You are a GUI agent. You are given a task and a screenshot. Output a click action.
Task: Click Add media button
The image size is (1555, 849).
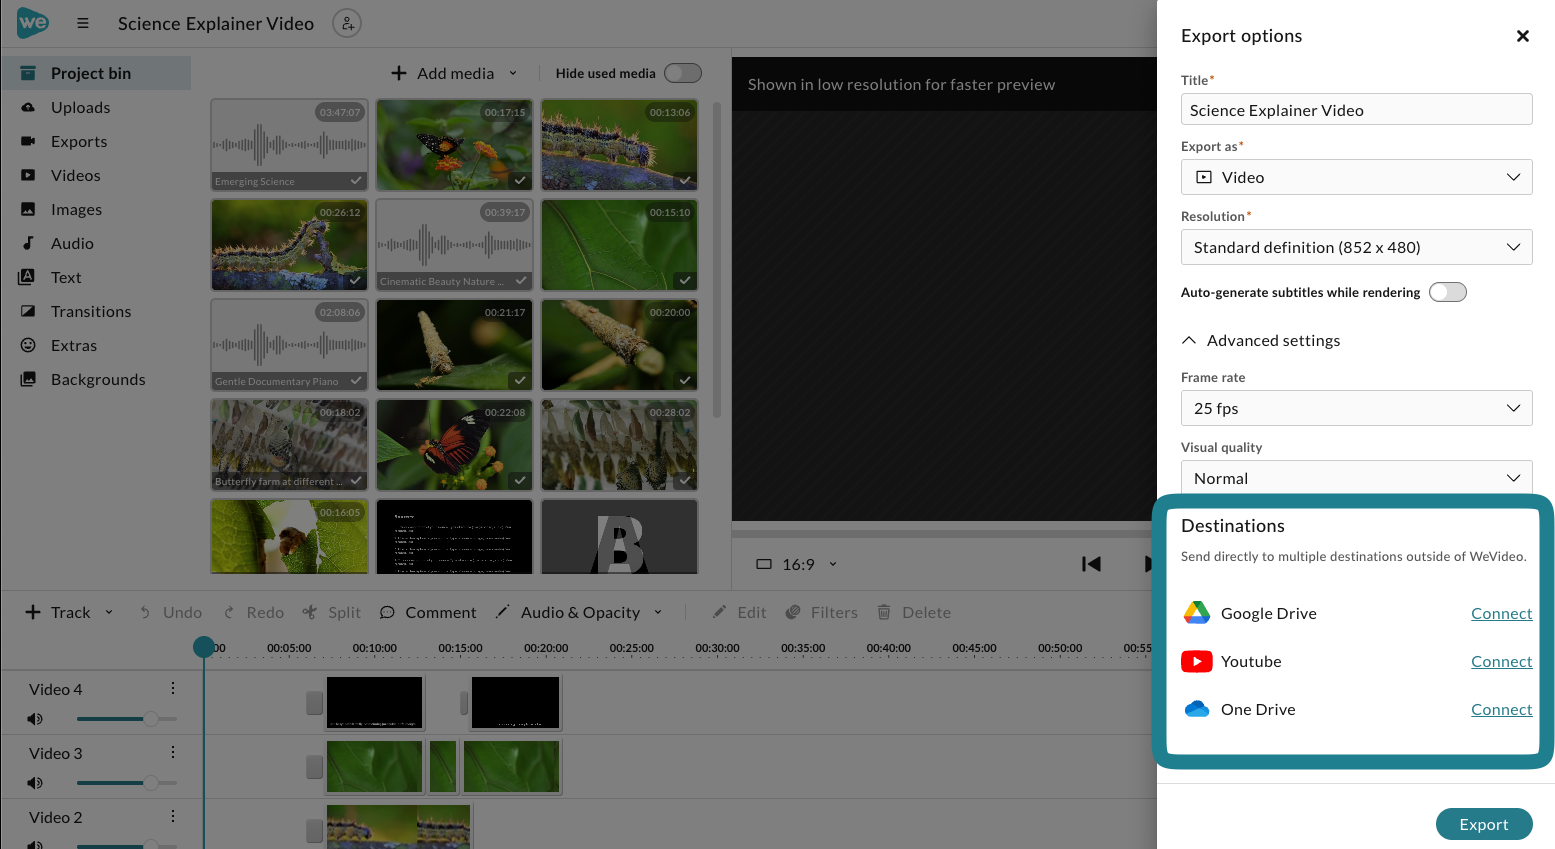pos(442,73)
